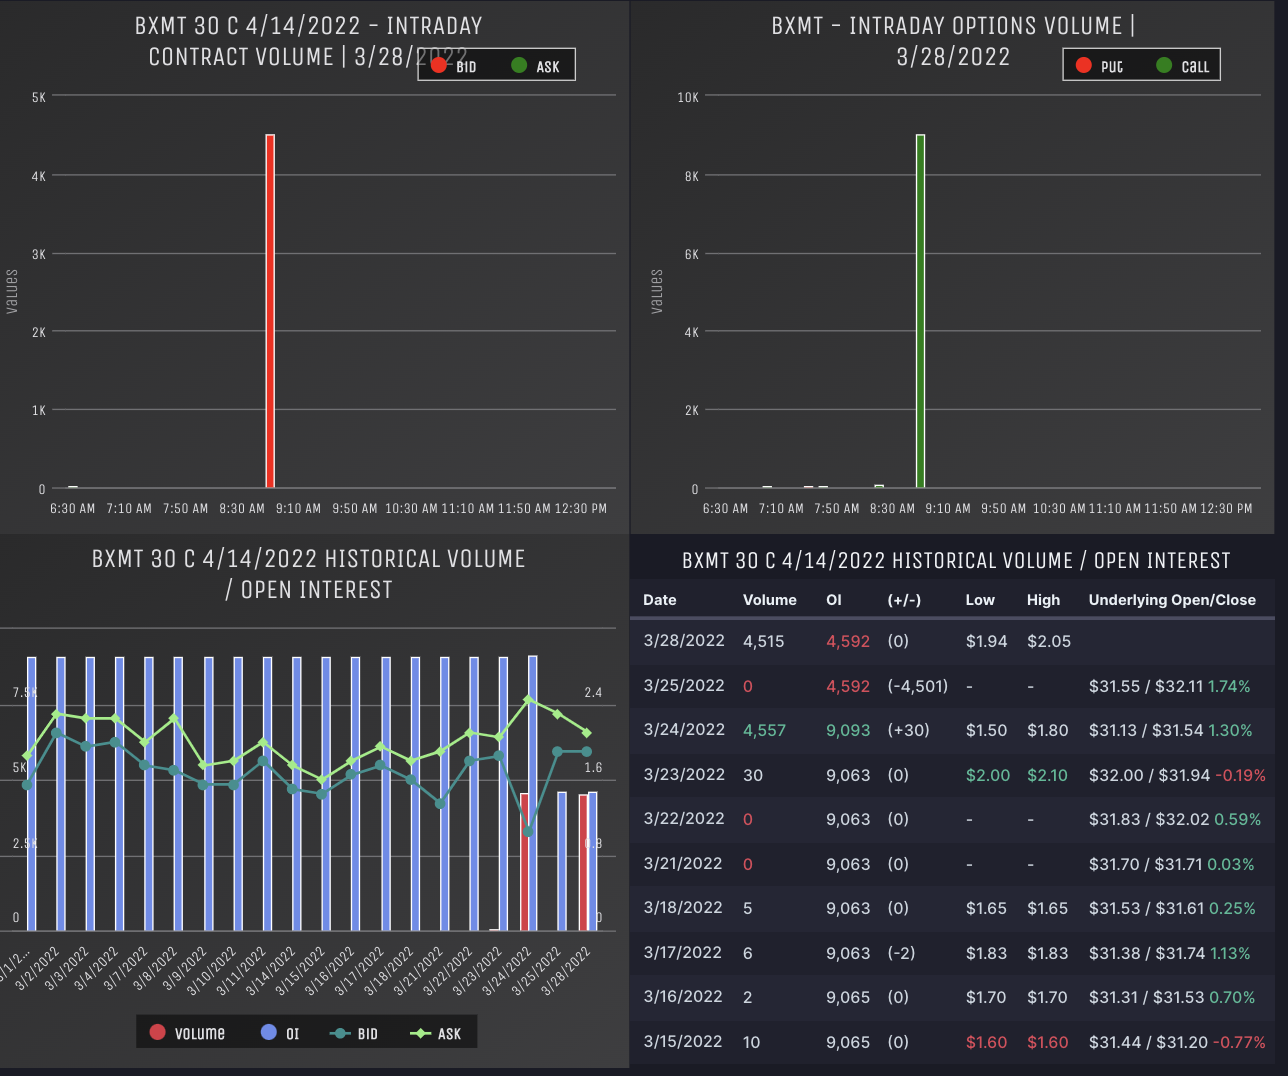Click the tall red intraday bid bar
Screen dimensions: 1288x1076
coord(270,310)
